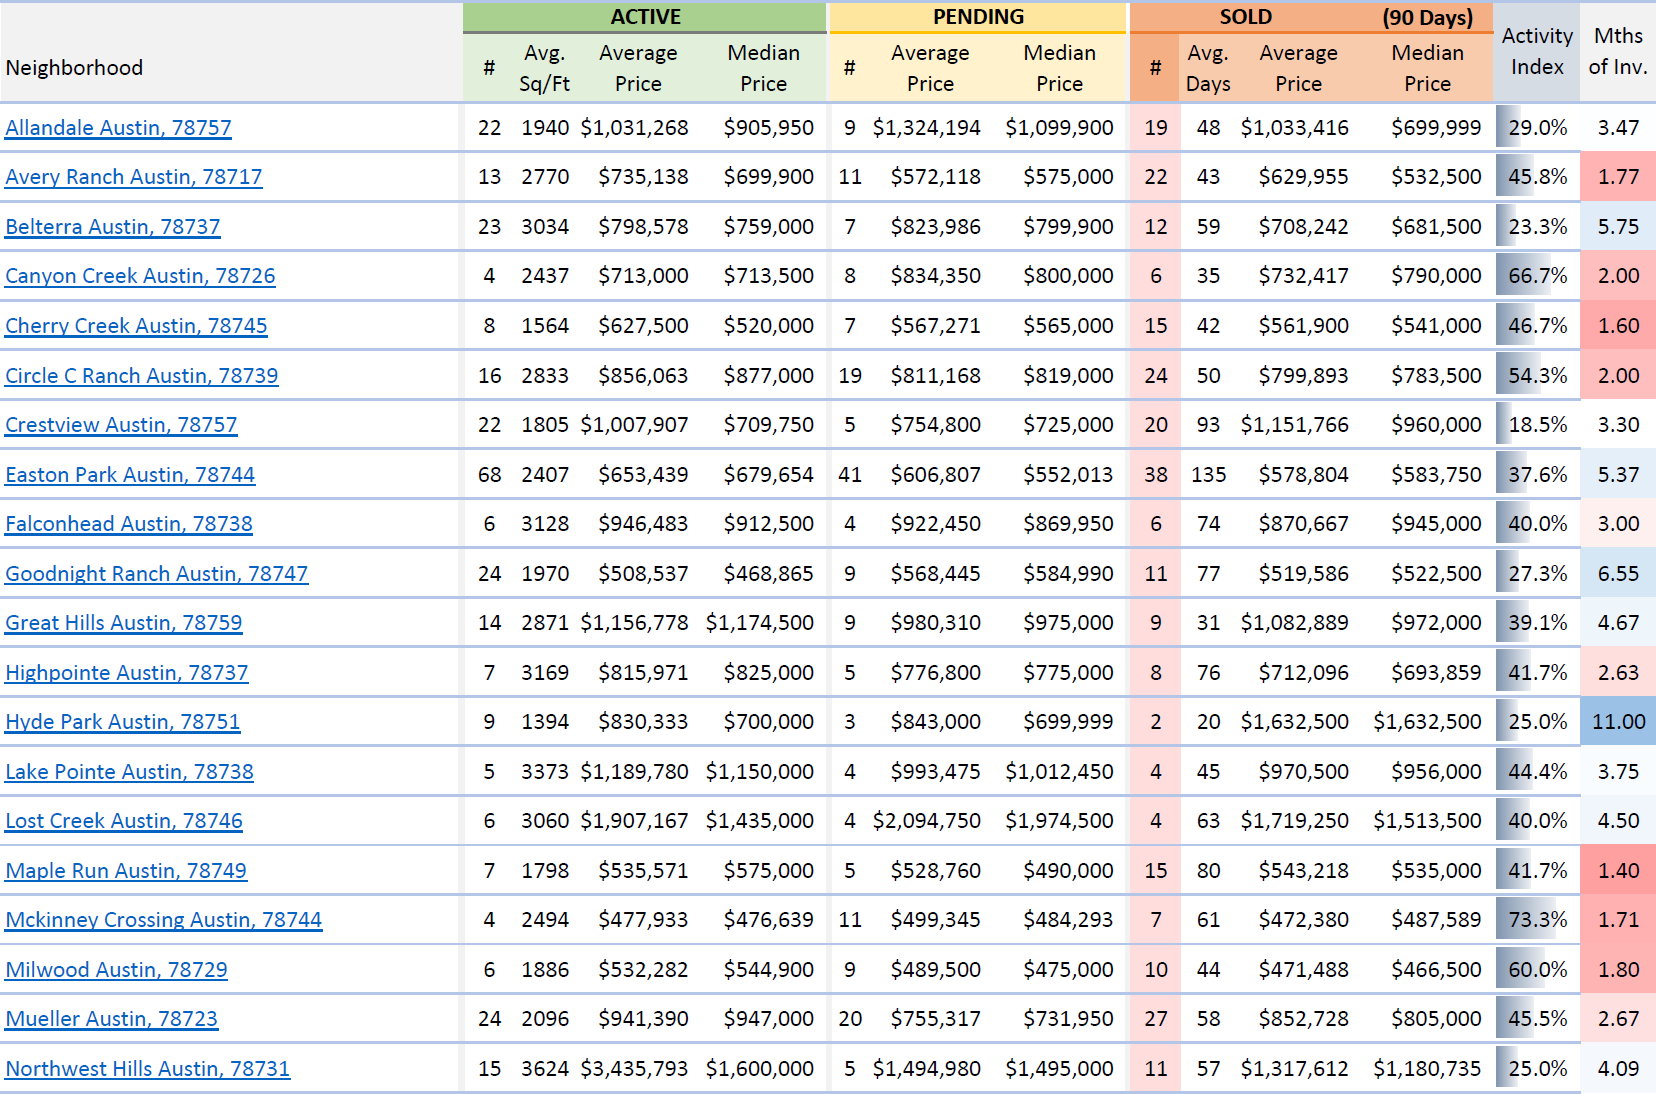Screen dimensions: 1656x1094
Task: Select the SOLD (90 Days) header
Action: point(1310,17)
